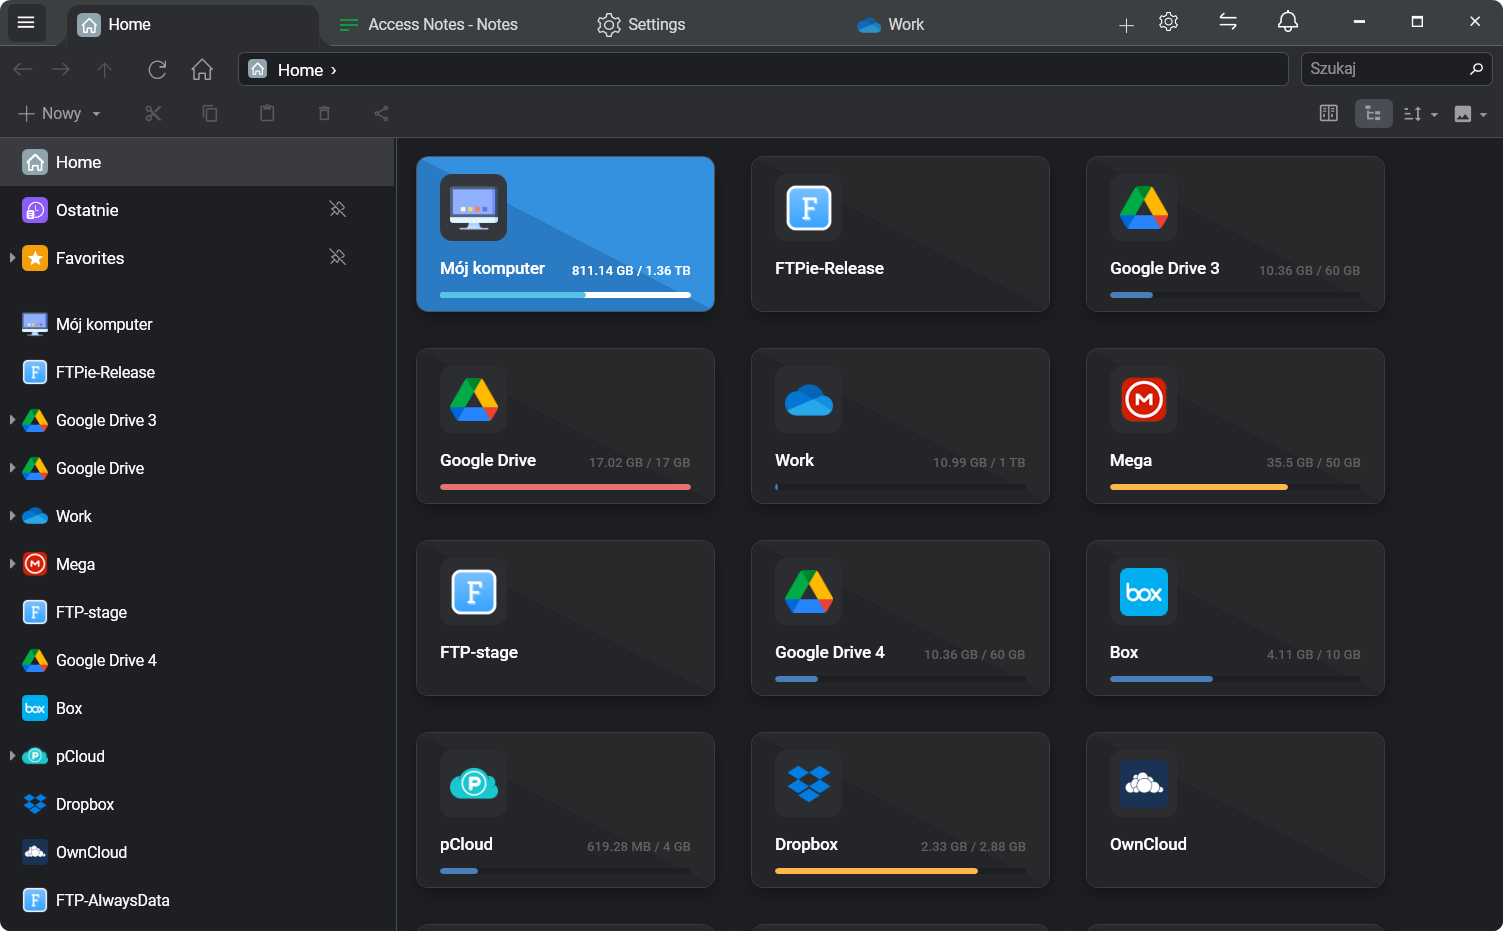Go back with the back arrow
The image size is (1503, 931).
[23, 69]
